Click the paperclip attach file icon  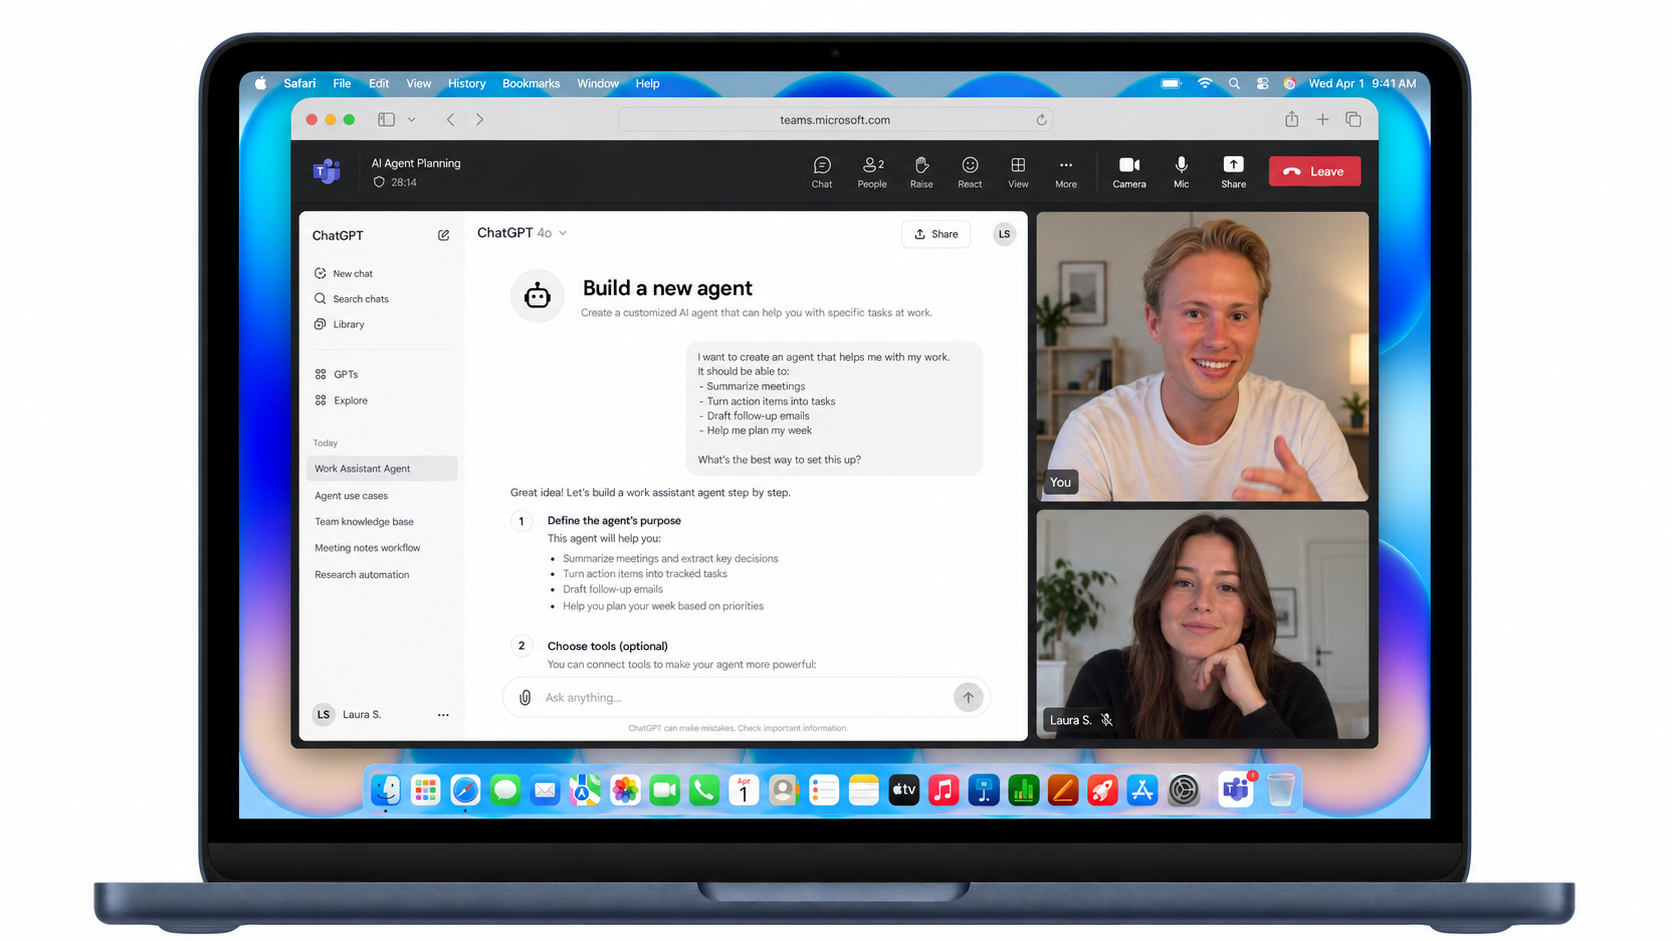coord(525,697)
